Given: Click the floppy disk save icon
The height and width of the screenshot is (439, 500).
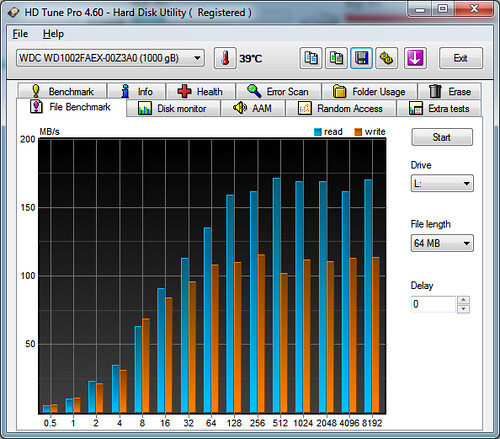Looking at the screenshot, I should point(362,58).
